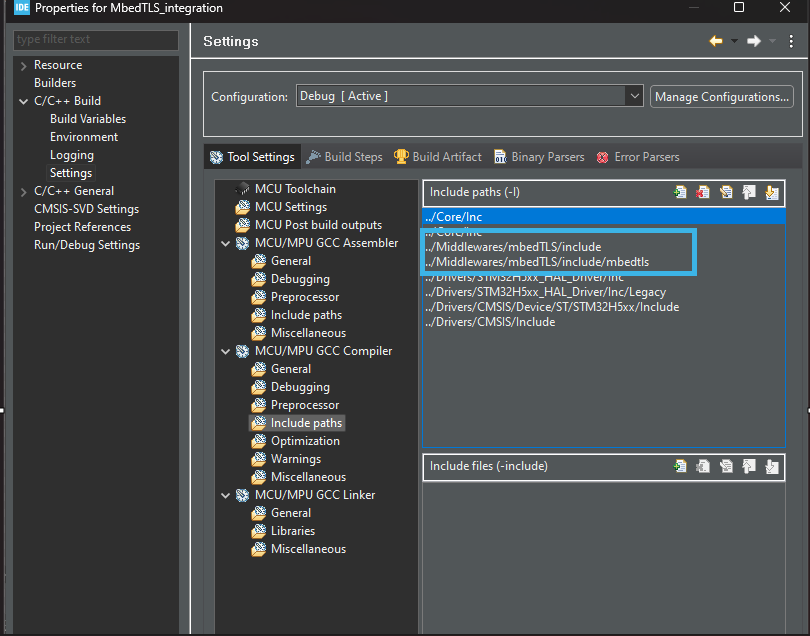The height and width of the screenshot is (636, 810).
Task: Move the selected include path up
Action: click(x=748, y=192)
